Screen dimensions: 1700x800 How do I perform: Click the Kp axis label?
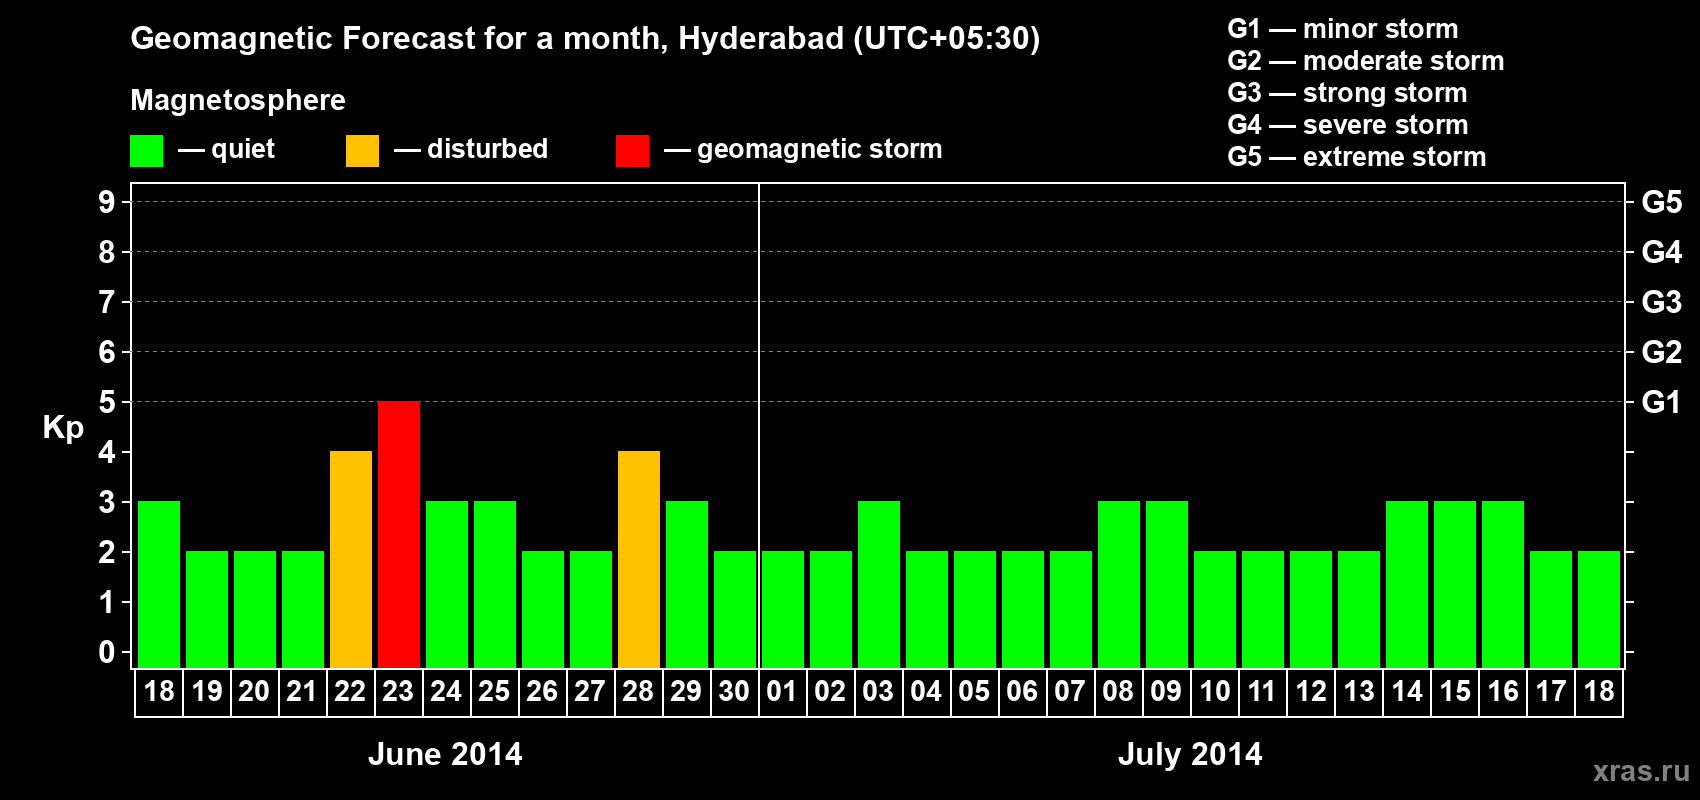tap(63, 429)
